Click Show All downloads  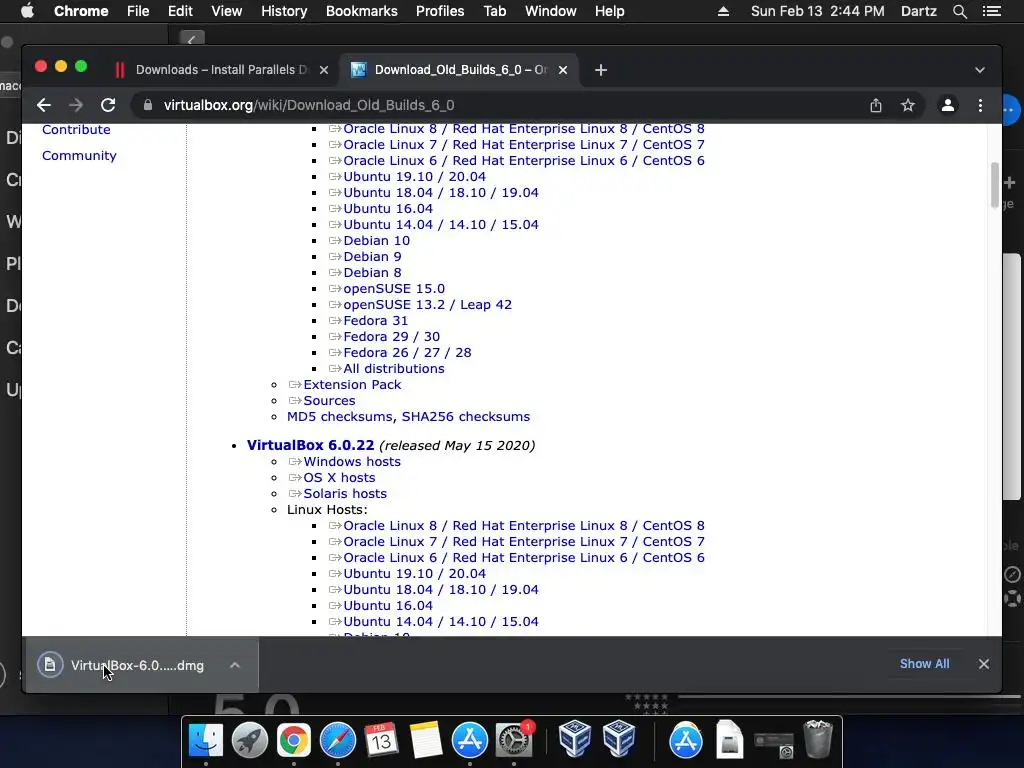point(924,664)
